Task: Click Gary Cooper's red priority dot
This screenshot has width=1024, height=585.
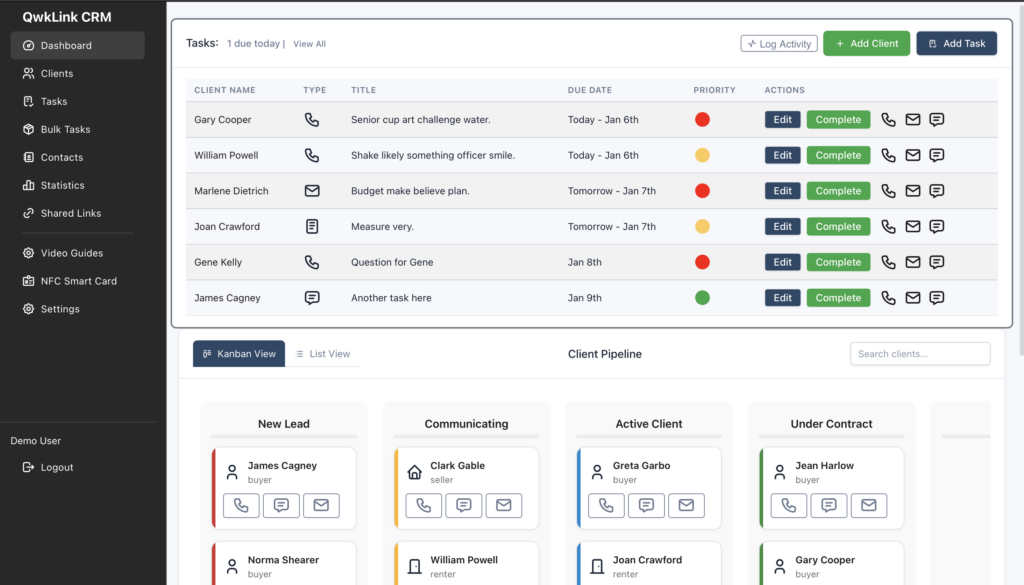Action: [702, 119]
